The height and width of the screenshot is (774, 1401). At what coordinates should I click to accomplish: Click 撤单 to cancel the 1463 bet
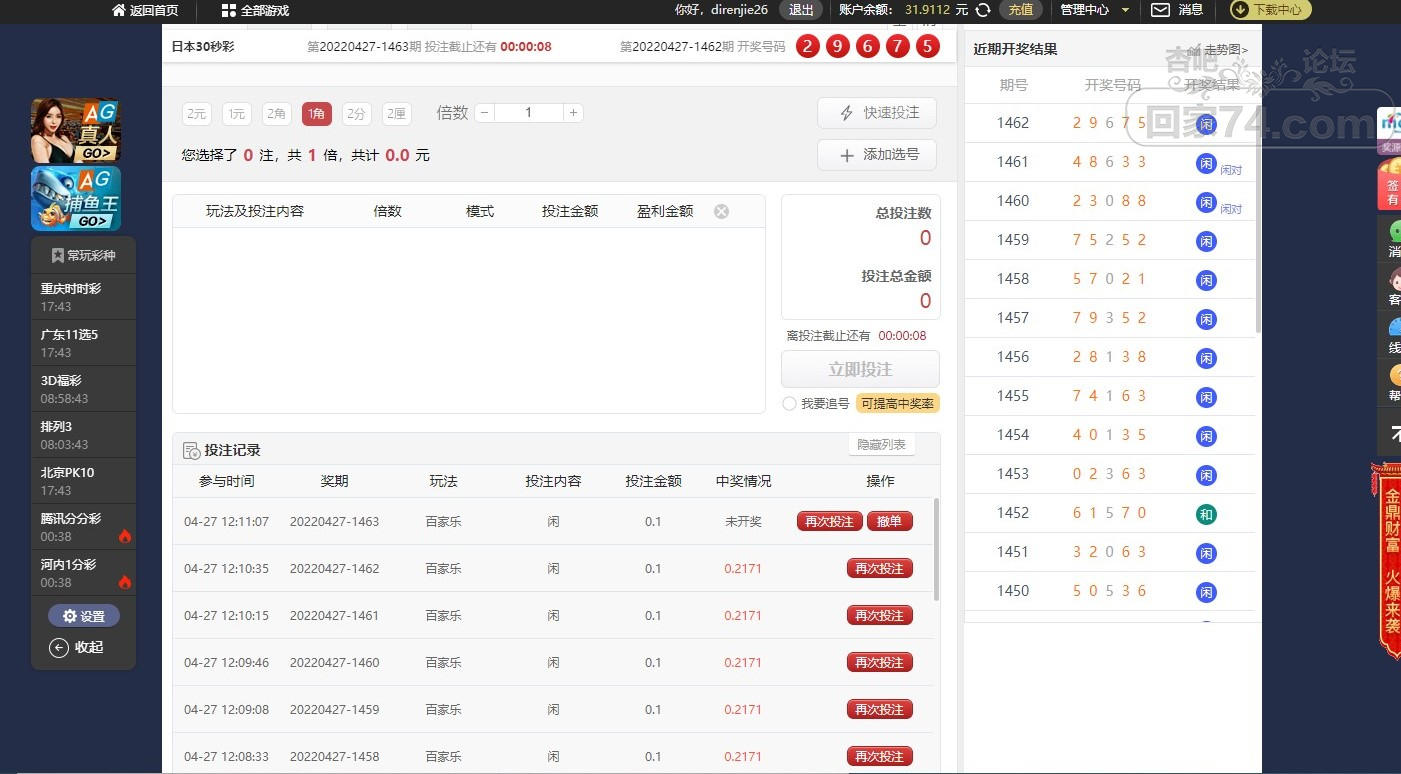(890, 521)
